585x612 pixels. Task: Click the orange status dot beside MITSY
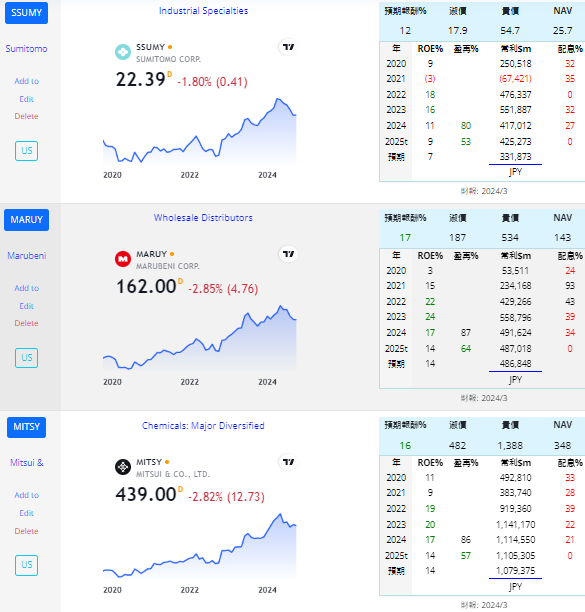coord(167,462)
